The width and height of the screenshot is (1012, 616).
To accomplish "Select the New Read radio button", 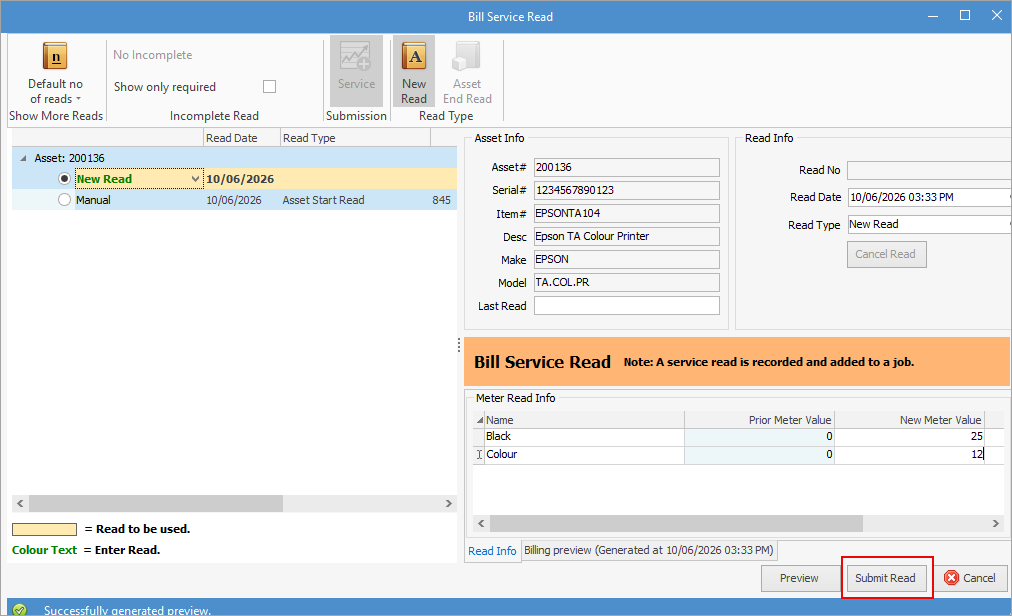I will click(64, 179).
